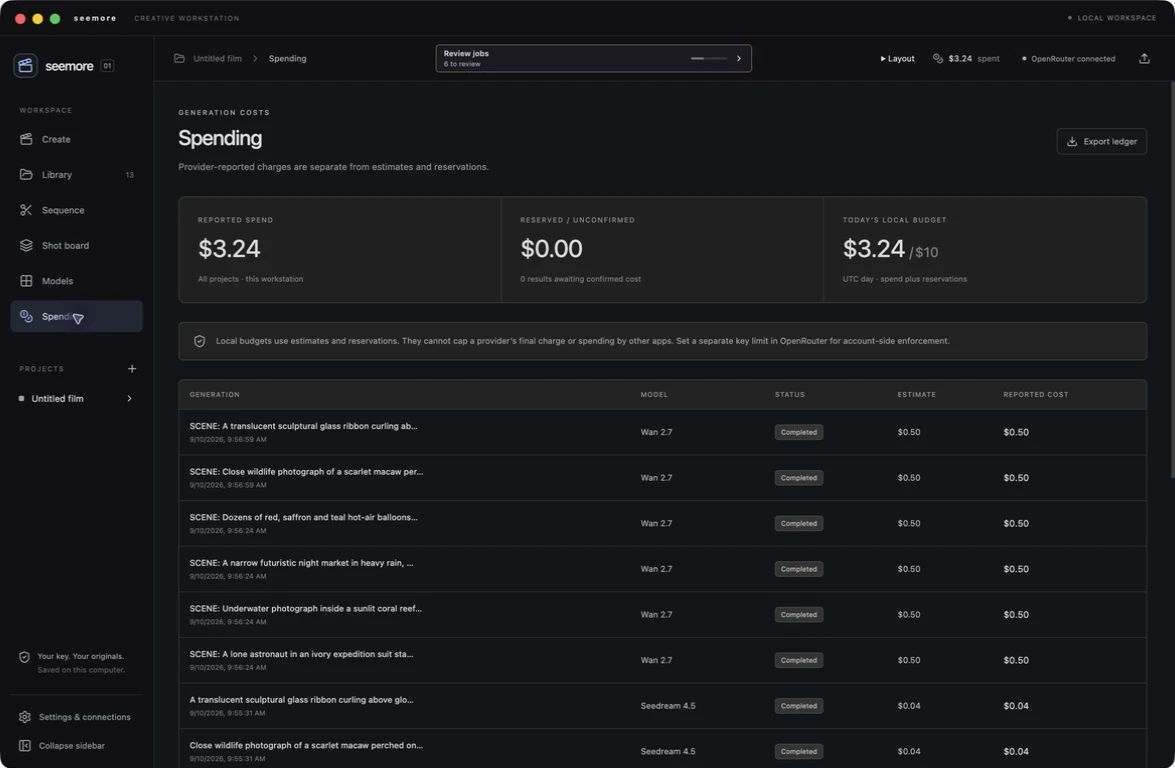Viewport: 1175px width, 768px height.
Task: Click Completed badge on astronaut row
Action: pos(799,660)
